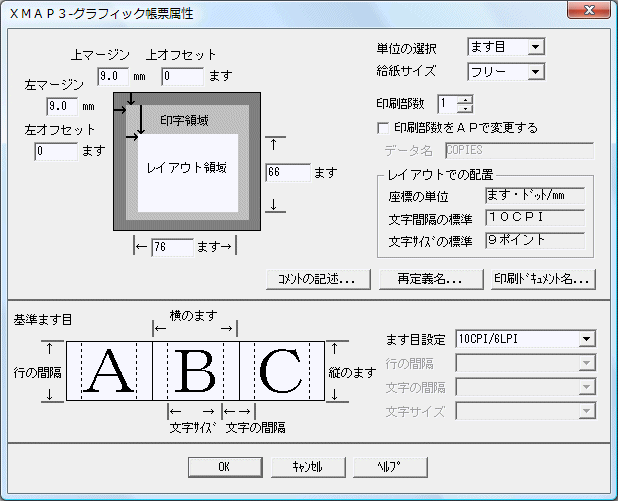618x501 pixels.
Task: Click the 印刷部数 number field
Action: coord(447,104)
